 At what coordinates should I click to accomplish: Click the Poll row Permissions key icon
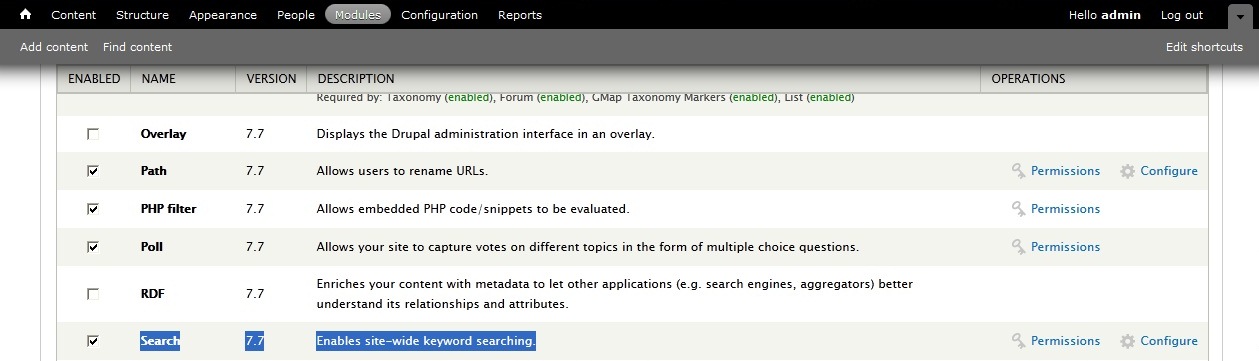click(1018, 247)
